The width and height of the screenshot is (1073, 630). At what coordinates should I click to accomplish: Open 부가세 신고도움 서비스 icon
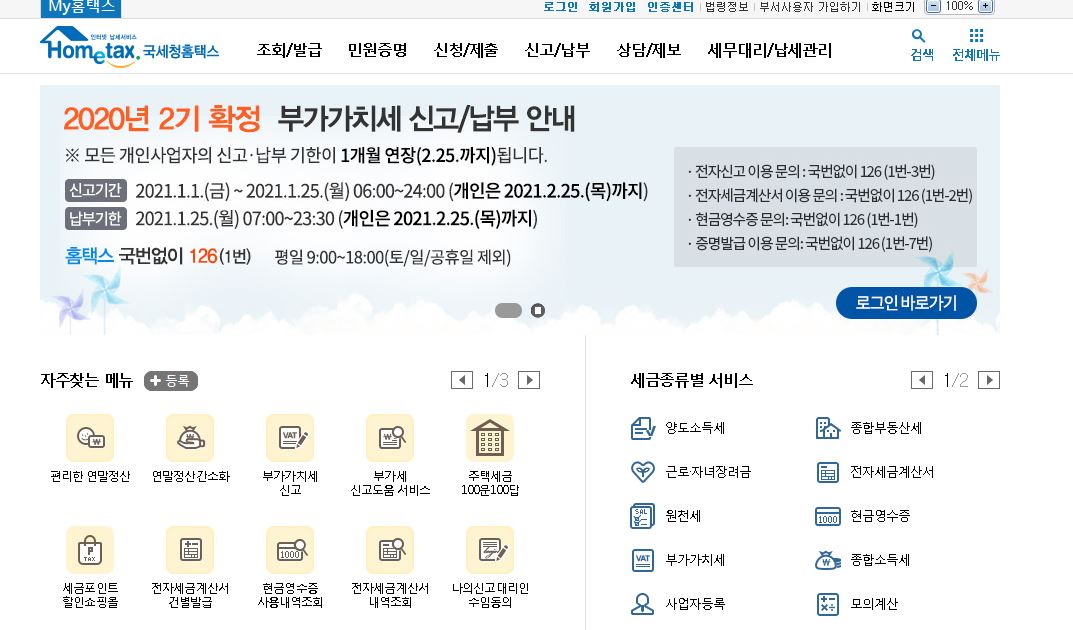(390, 438)
